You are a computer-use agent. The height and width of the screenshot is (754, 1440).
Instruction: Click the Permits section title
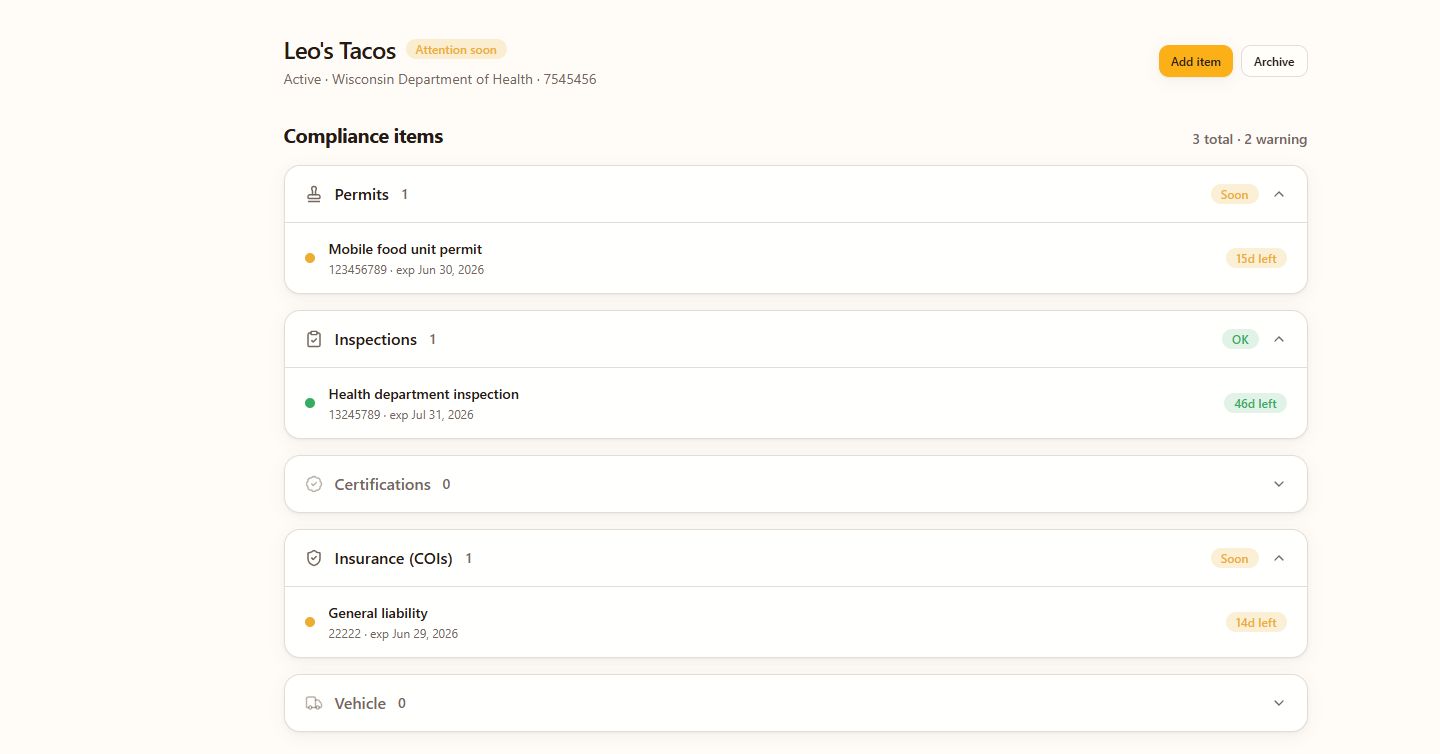click(x=362, y=195)
